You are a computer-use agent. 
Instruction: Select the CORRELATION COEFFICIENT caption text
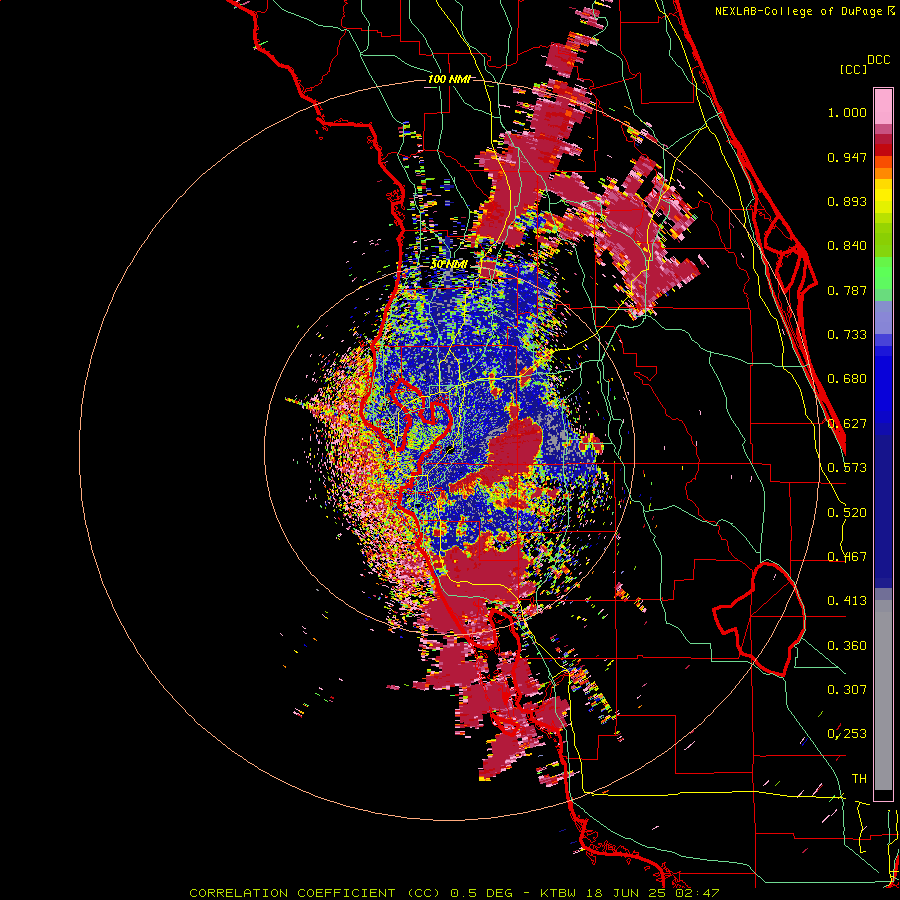tap(292, 893)
